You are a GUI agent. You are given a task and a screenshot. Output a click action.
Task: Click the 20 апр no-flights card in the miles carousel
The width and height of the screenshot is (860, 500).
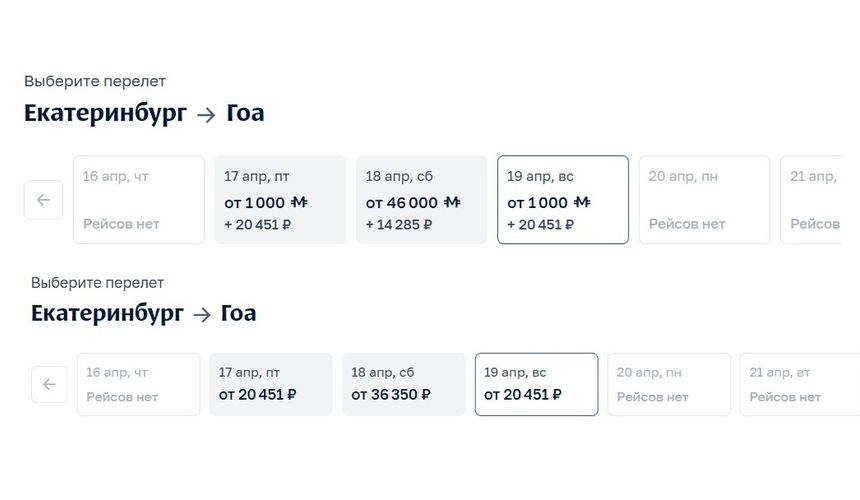[704, 200]
